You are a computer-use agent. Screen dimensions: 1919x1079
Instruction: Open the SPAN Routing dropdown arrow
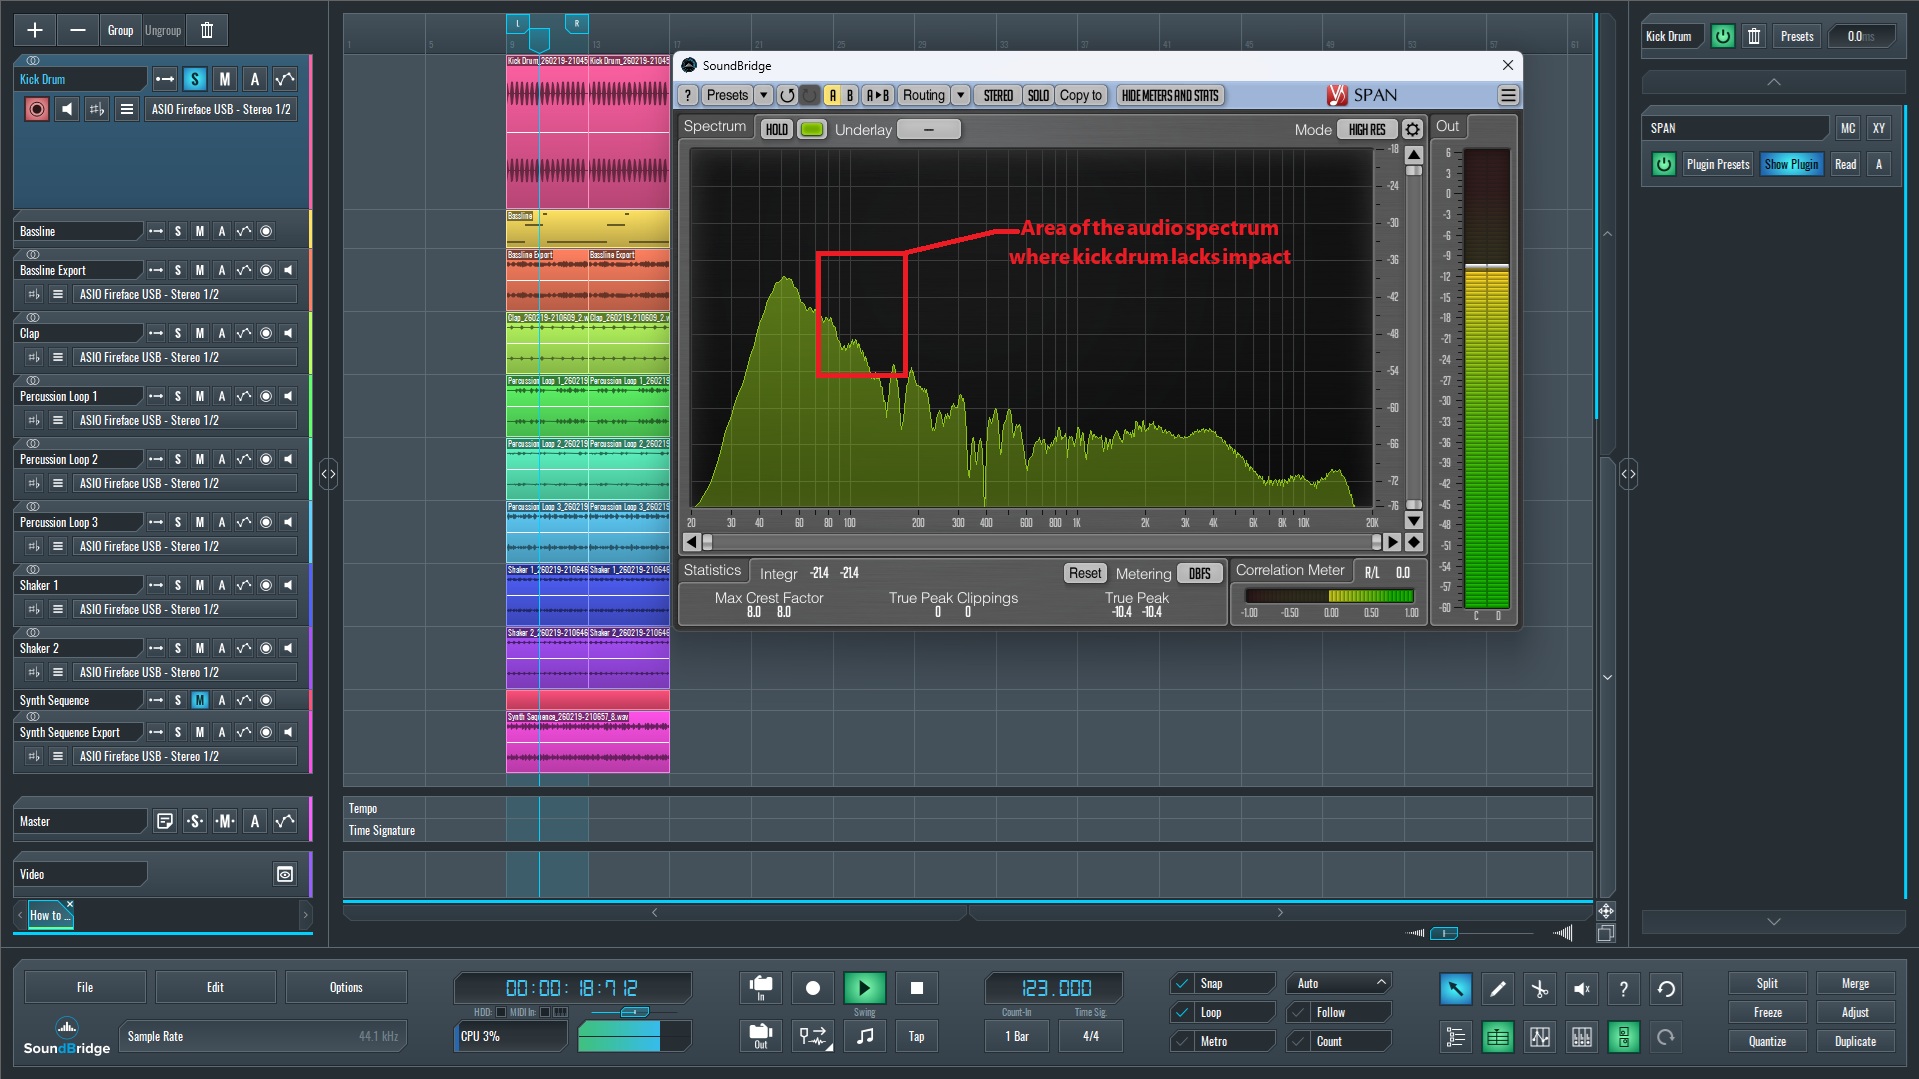961,95
